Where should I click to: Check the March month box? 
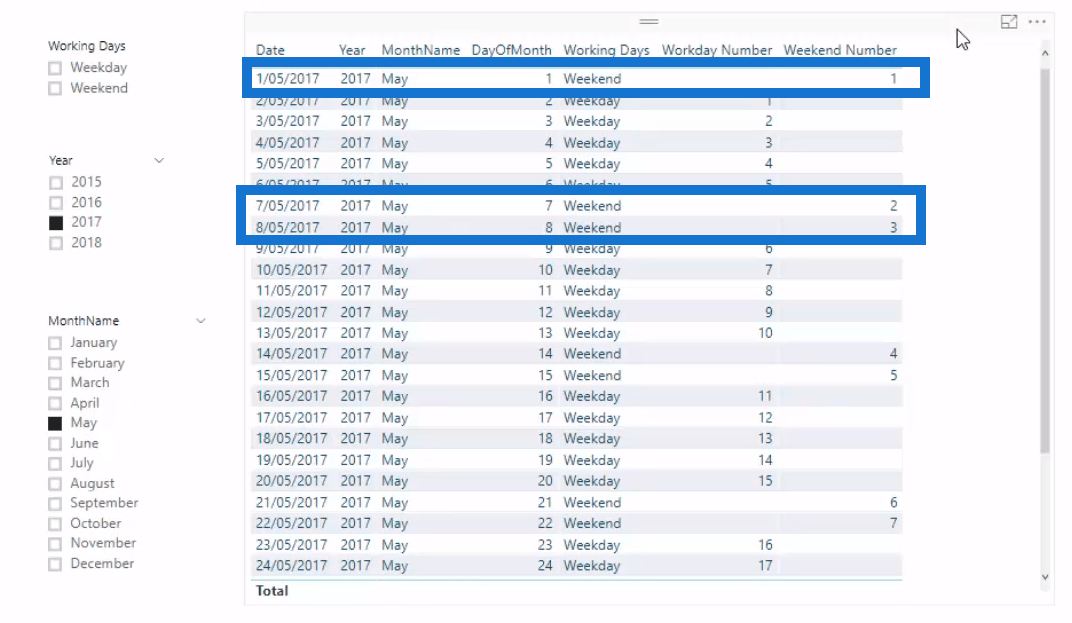[x=55, y=383]
